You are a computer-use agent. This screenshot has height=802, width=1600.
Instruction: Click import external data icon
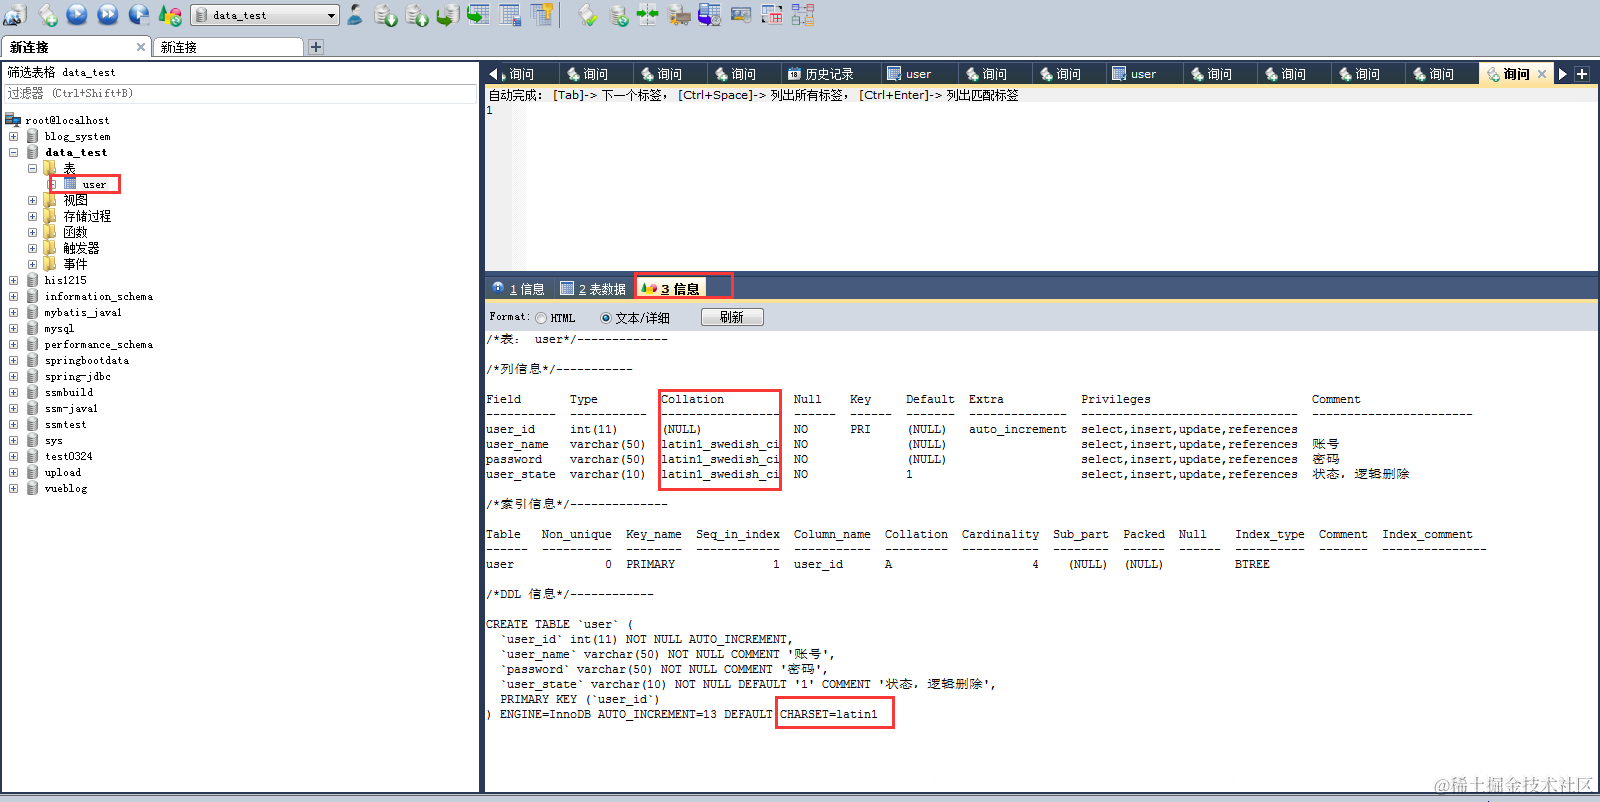[x=385, y=15]
